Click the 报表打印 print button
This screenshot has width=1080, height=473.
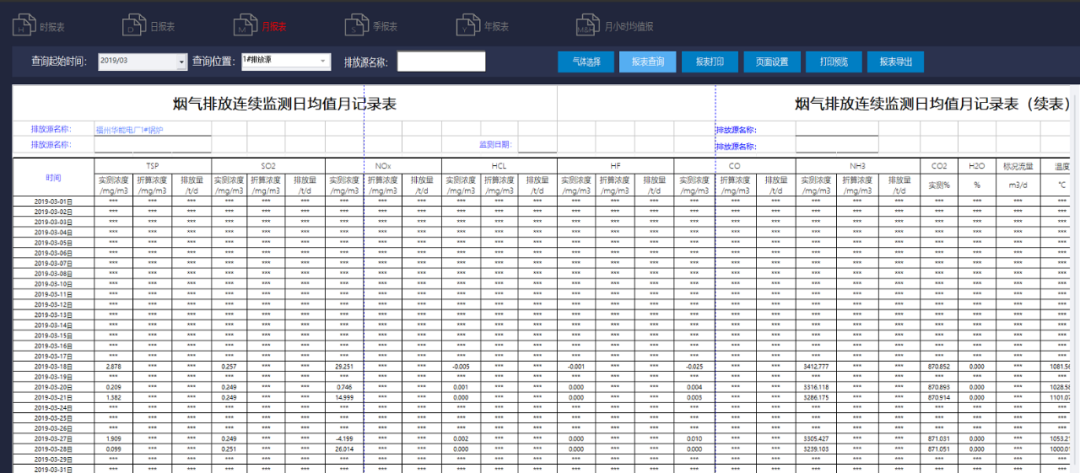[710, 62]
